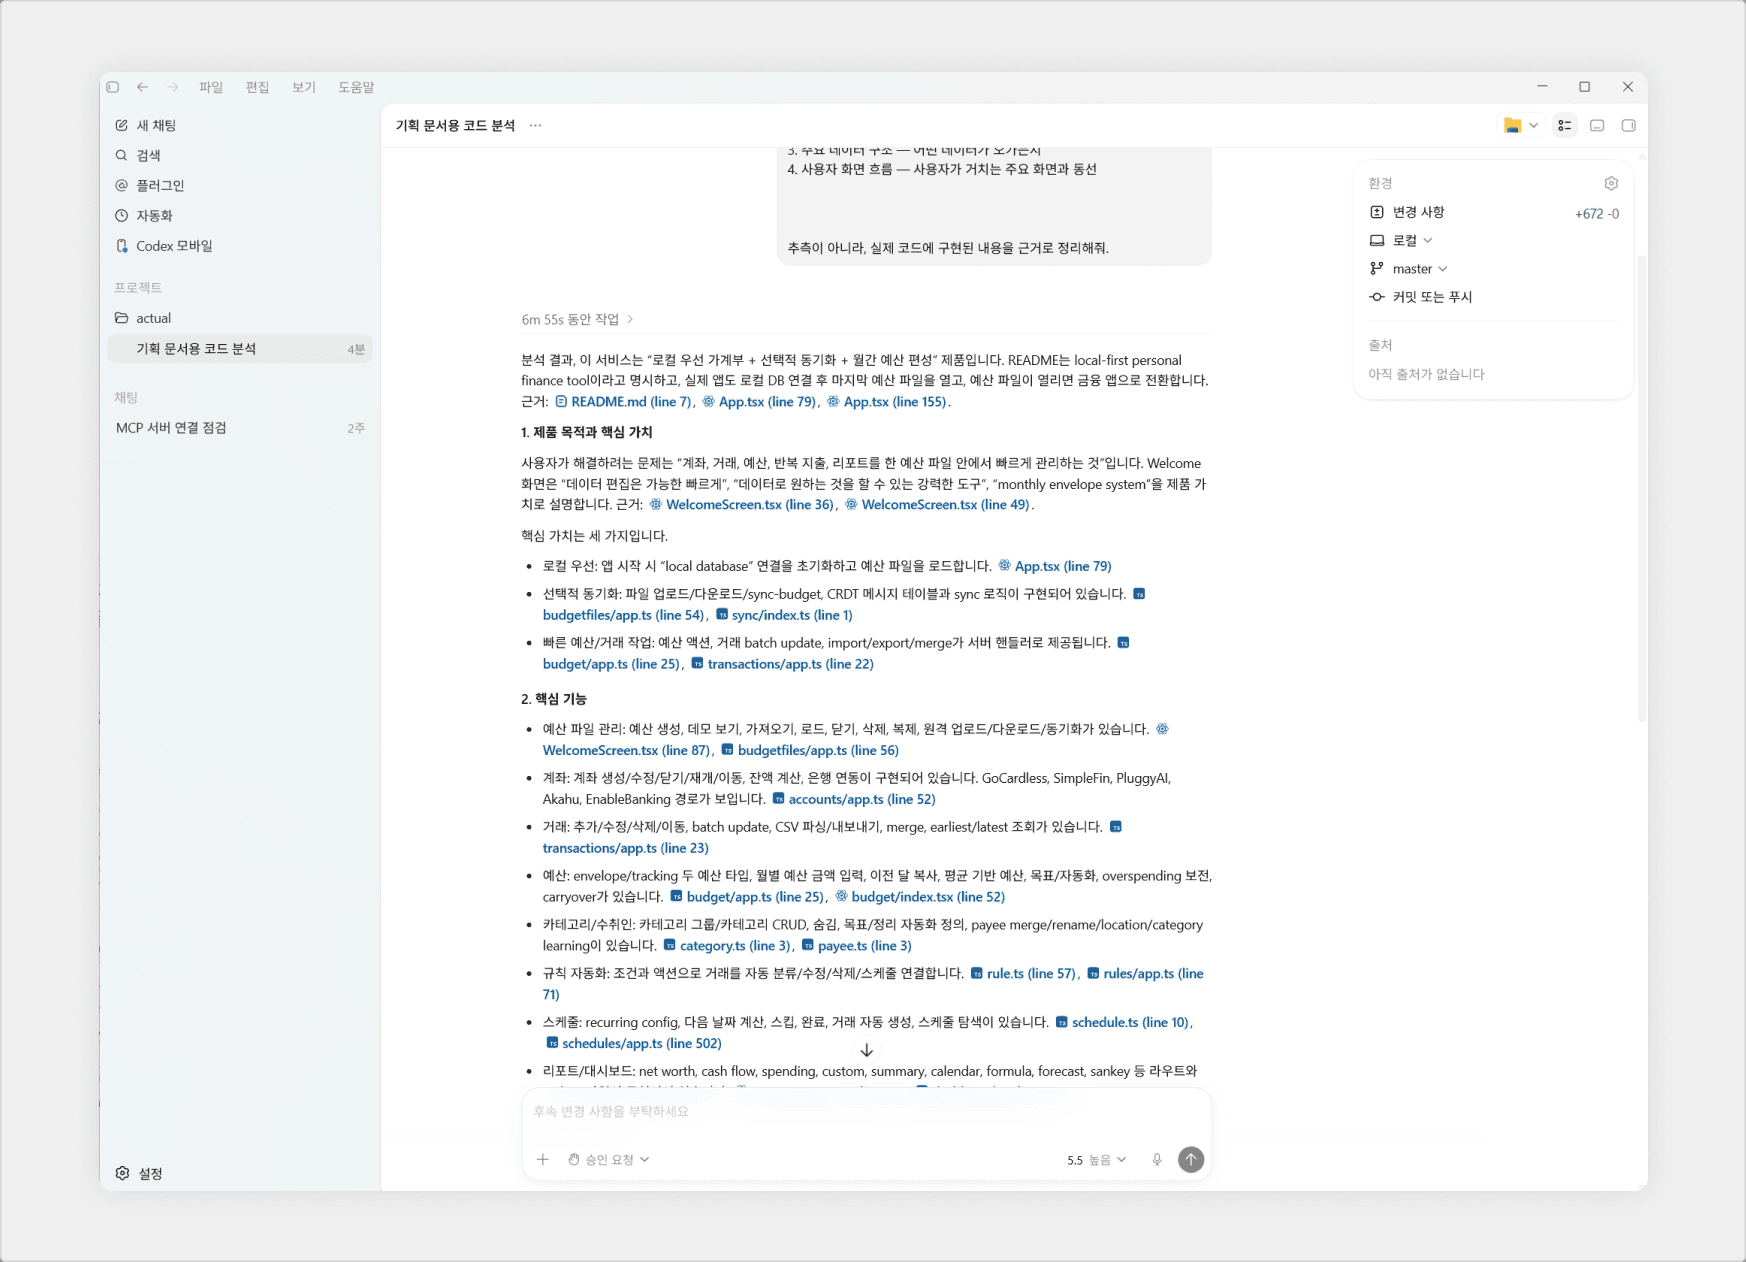
Task: Open the 편집 menu
Action: coord(258,87)
